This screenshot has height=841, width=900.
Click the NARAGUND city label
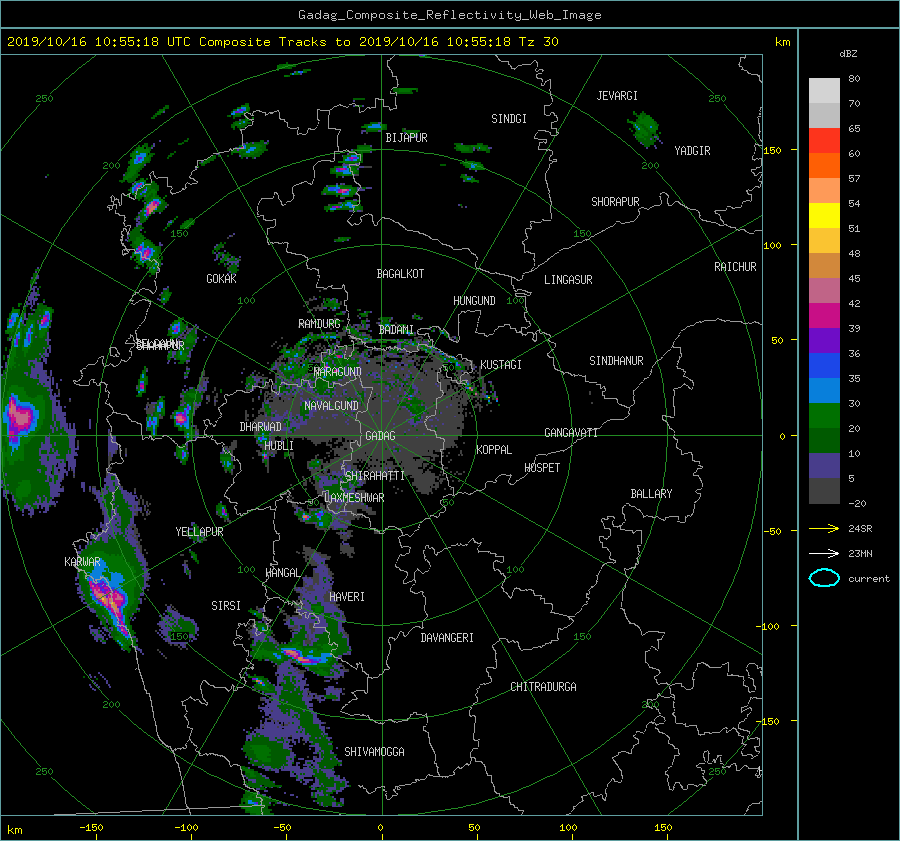click(x=338, y=372)
